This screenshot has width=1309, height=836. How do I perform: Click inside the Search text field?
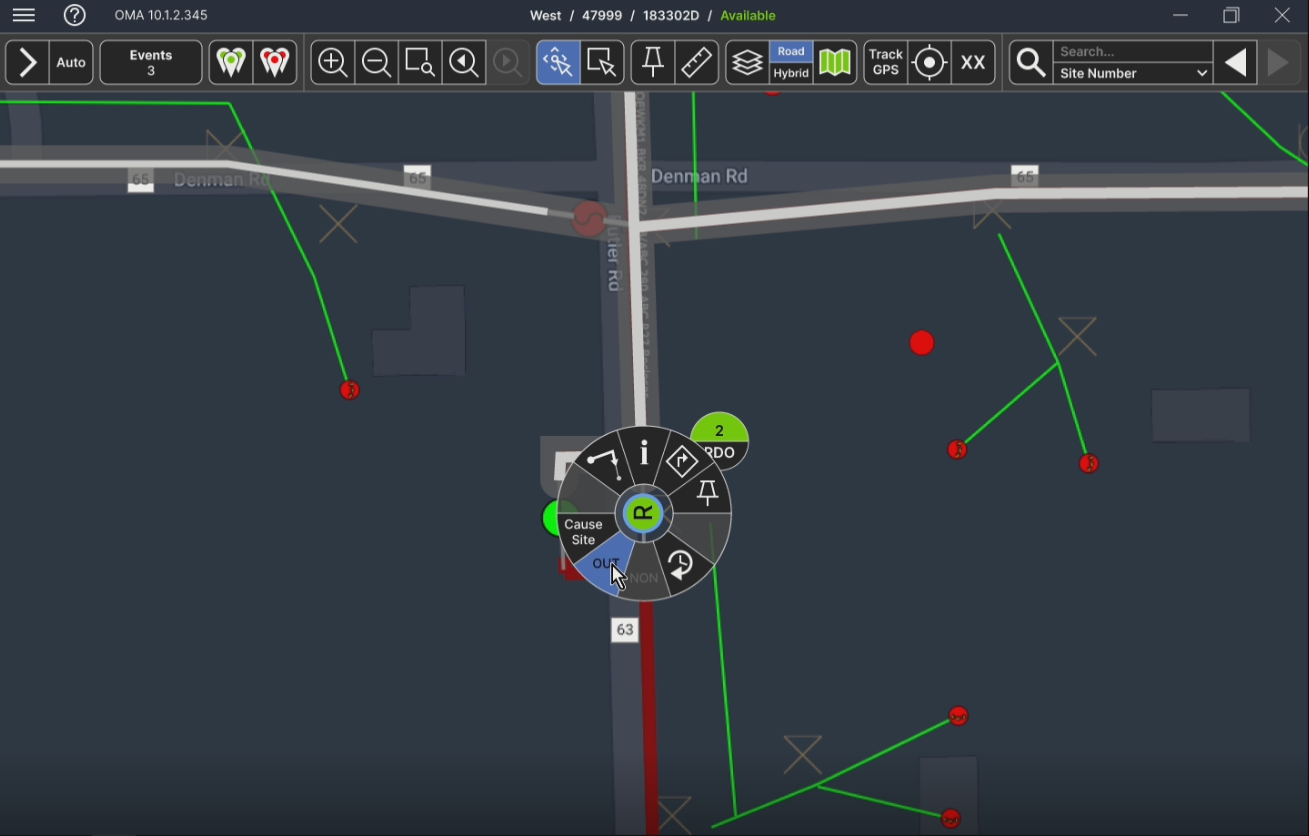click(x=1130, y=50)
